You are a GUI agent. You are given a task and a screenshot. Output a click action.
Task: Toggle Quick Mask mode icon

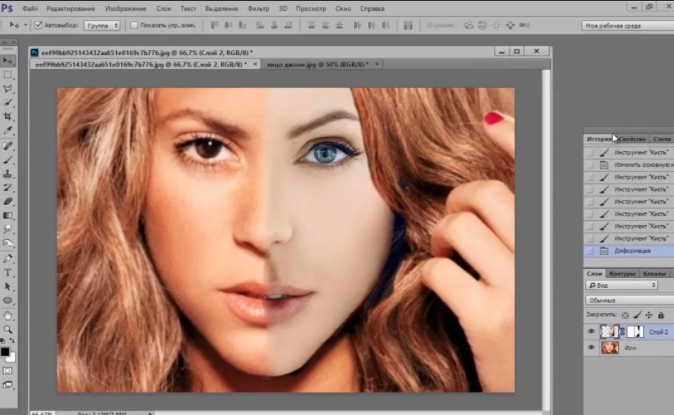[8, 371]
